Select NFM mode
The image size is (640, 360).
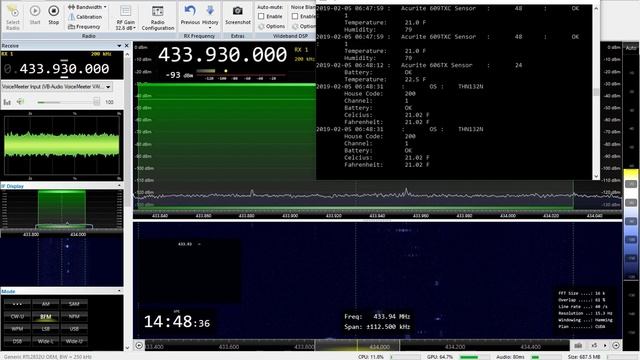[x=74, y=316]
